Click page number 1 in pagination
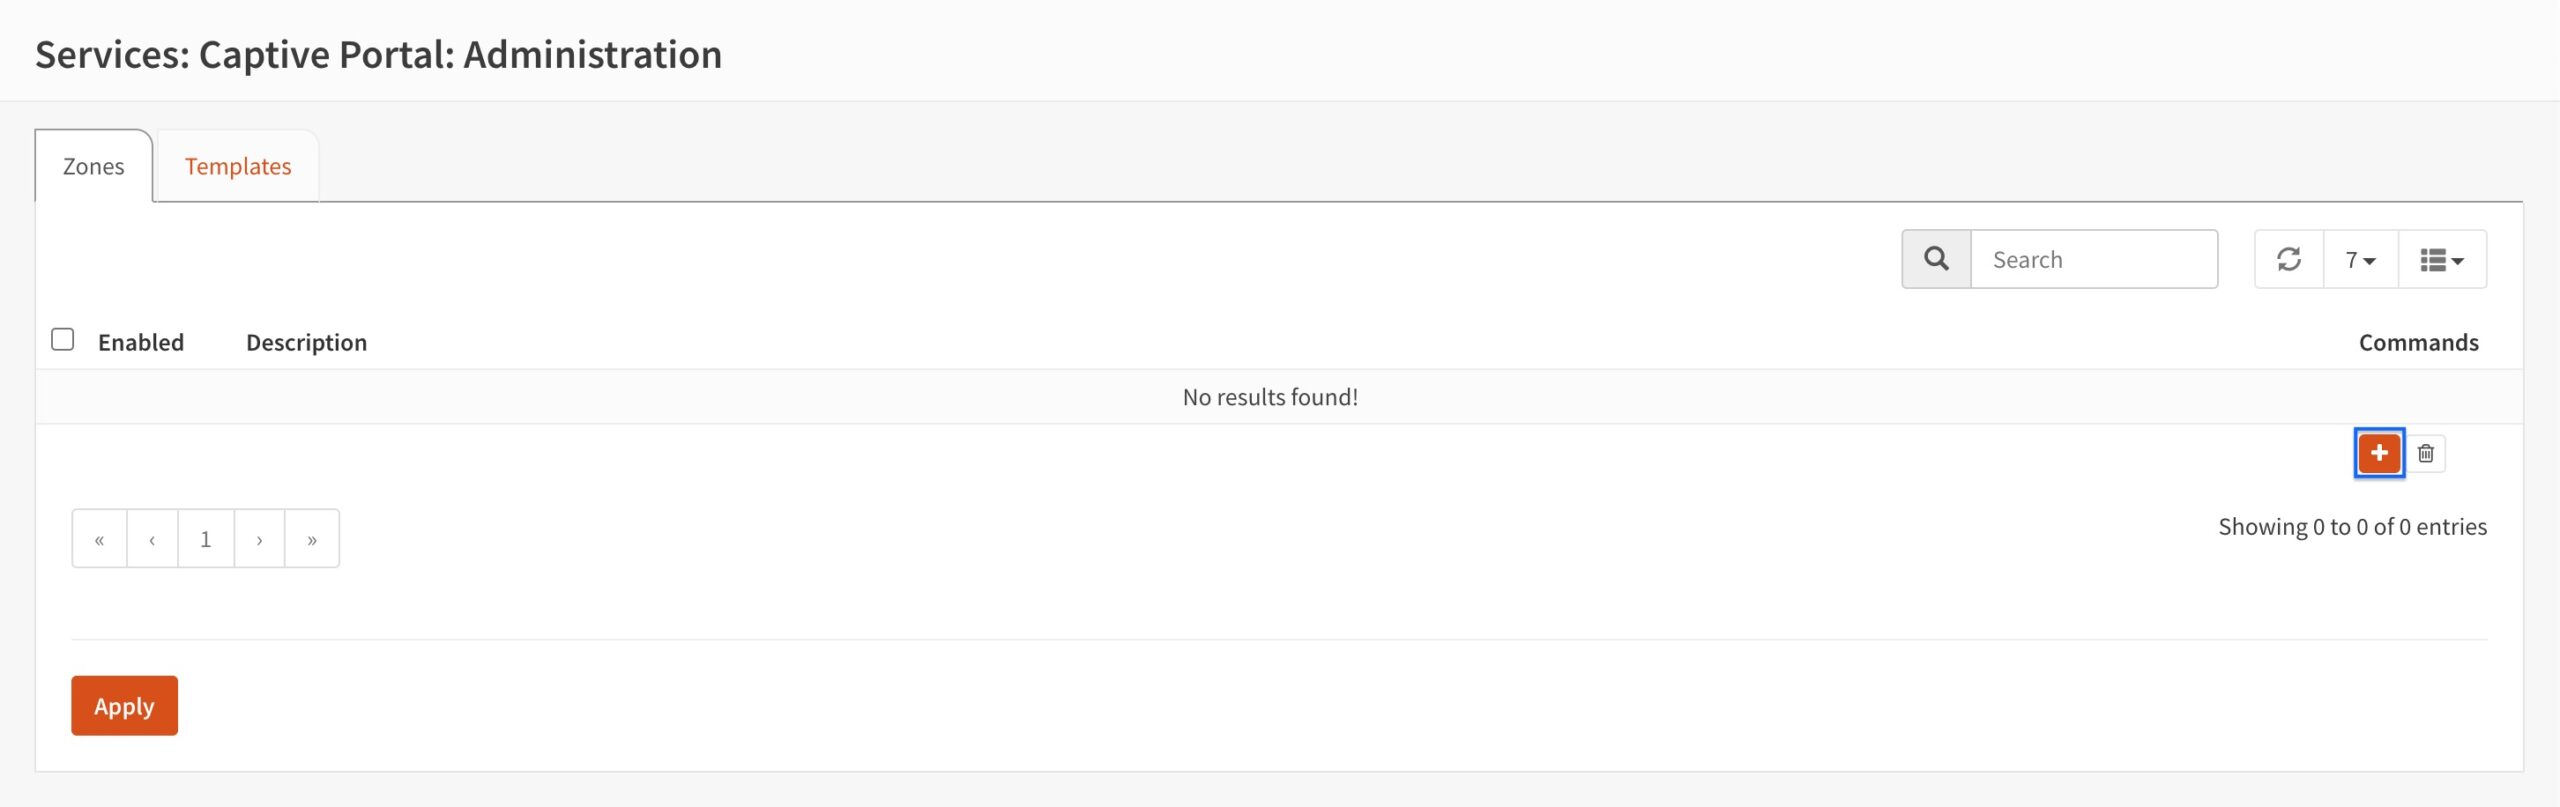Image resolution: width=2560 pixels, height=807 pixels. tap(206, 539)
